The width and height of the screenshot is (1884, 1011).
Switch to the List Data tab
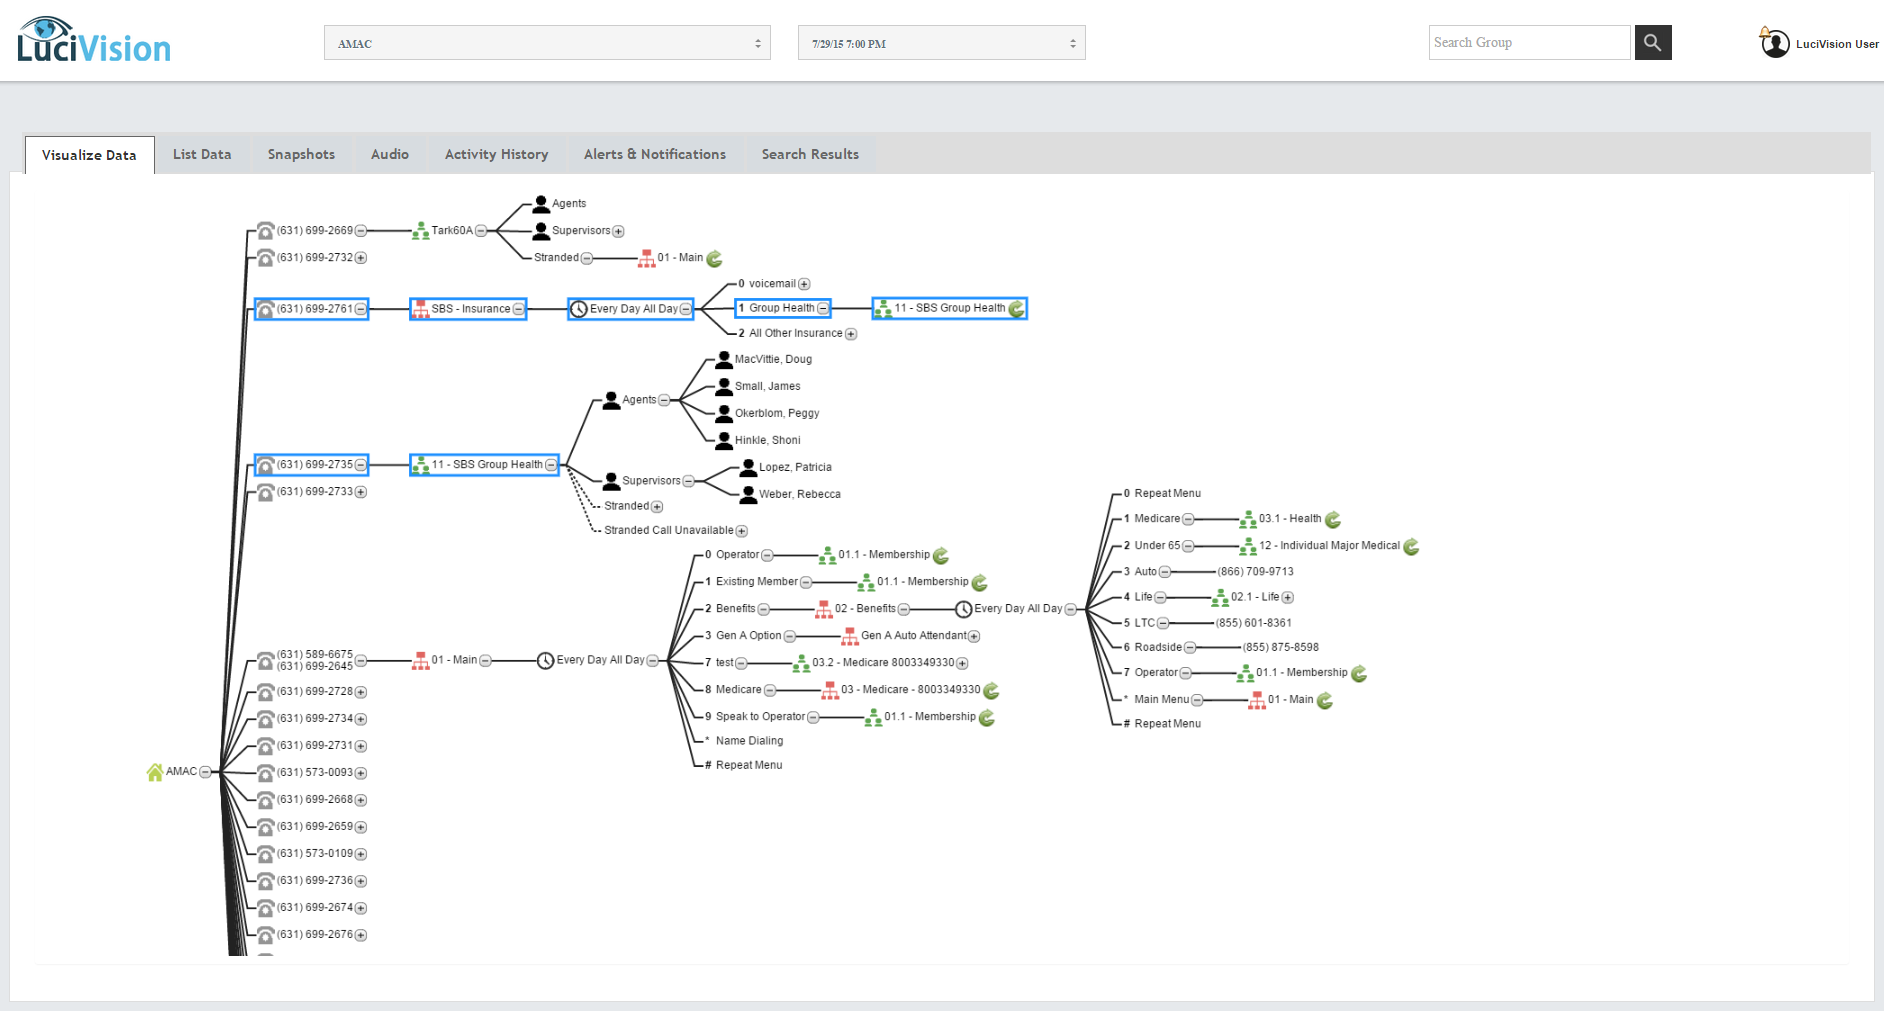click(x=202, y=154)
